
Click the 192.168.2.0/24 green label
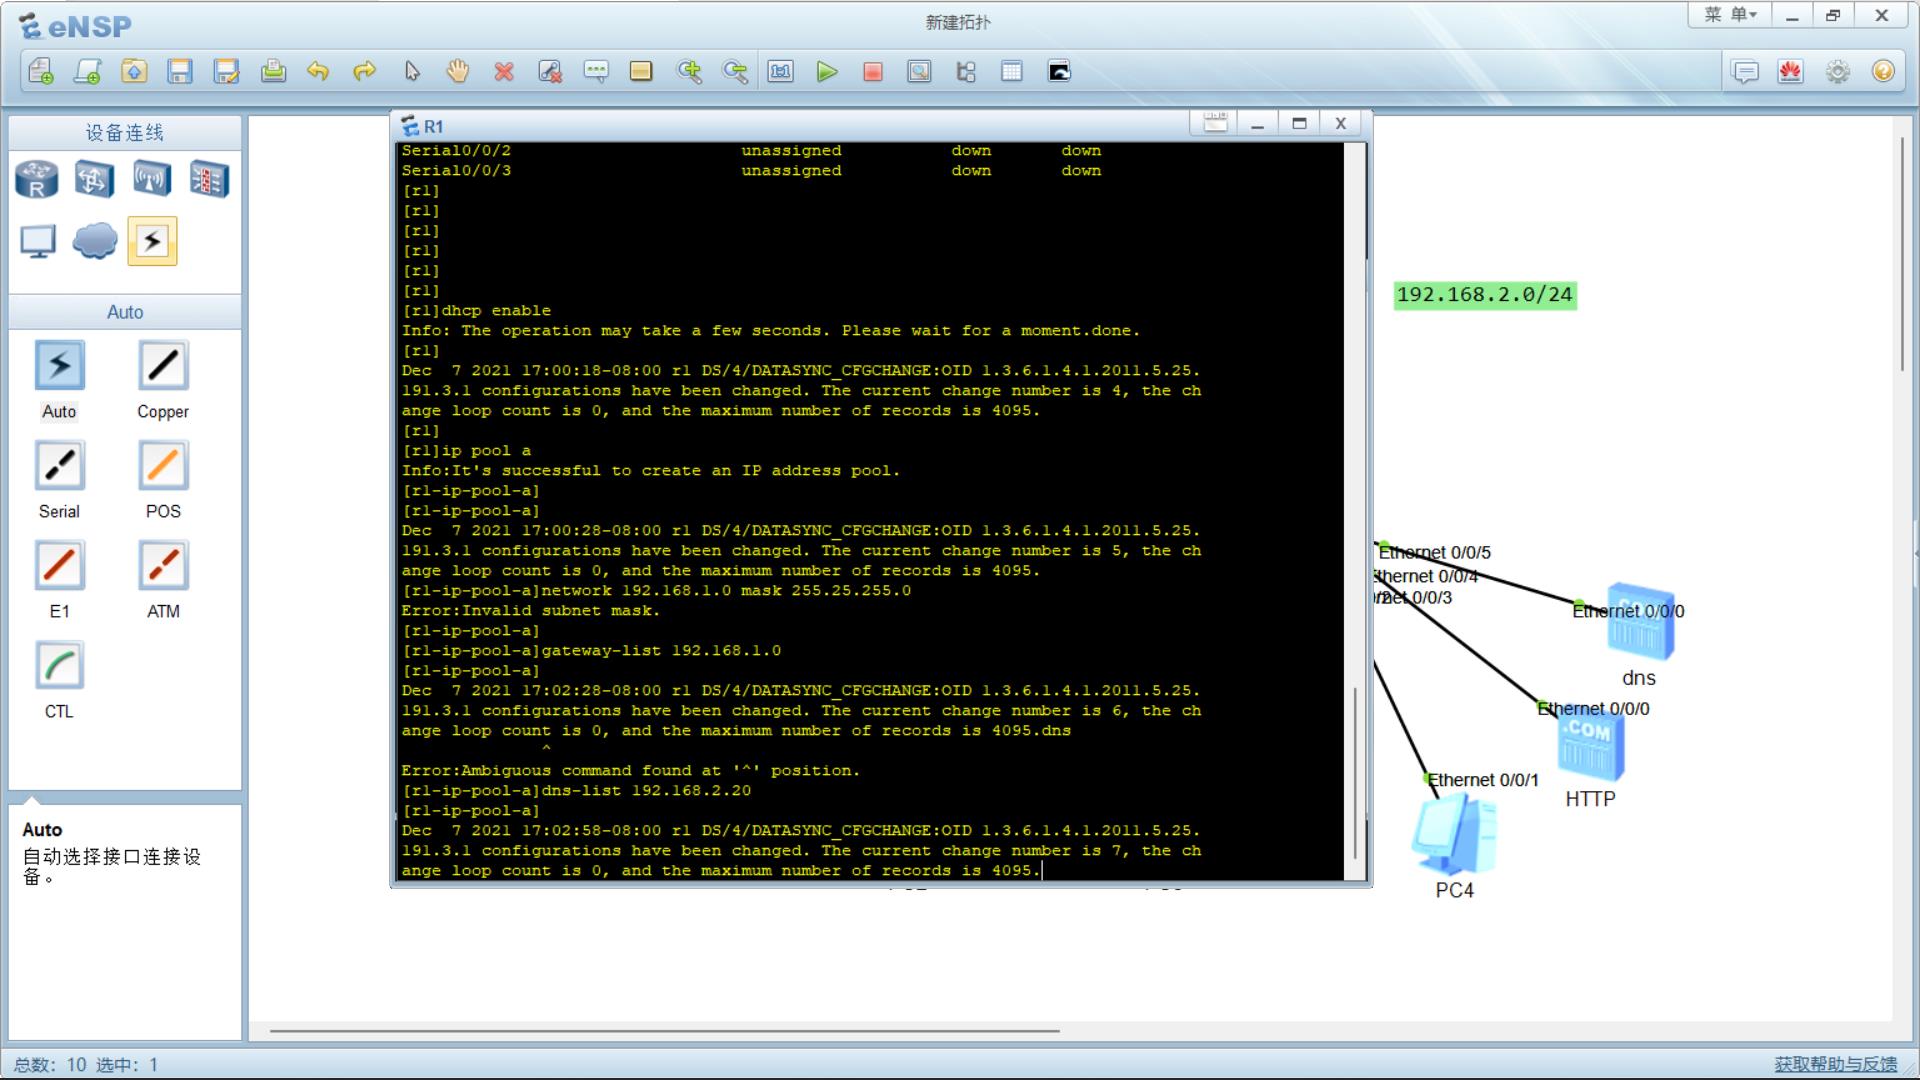pyautogui.click(x=1485, y=295)
